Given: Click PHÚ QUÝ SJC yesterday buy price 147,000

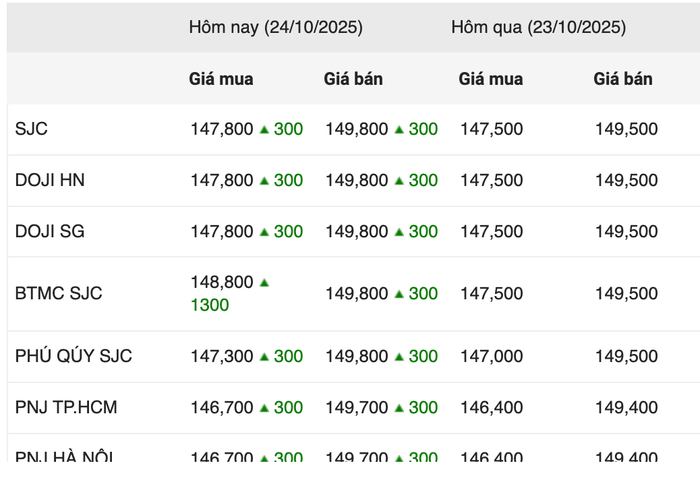Looking at the screenshot, I should click(491, 356).
